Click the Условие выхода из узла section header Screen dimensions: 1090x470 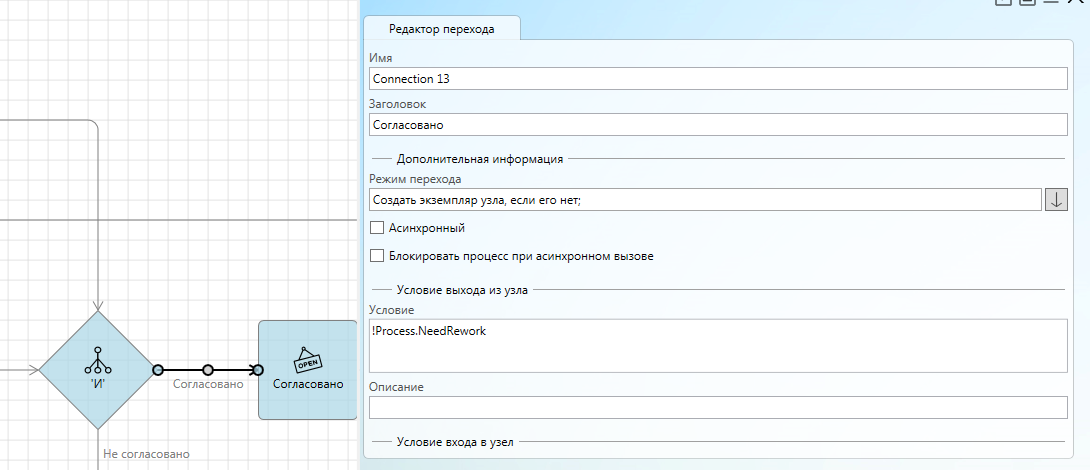(x=462, y=290)
